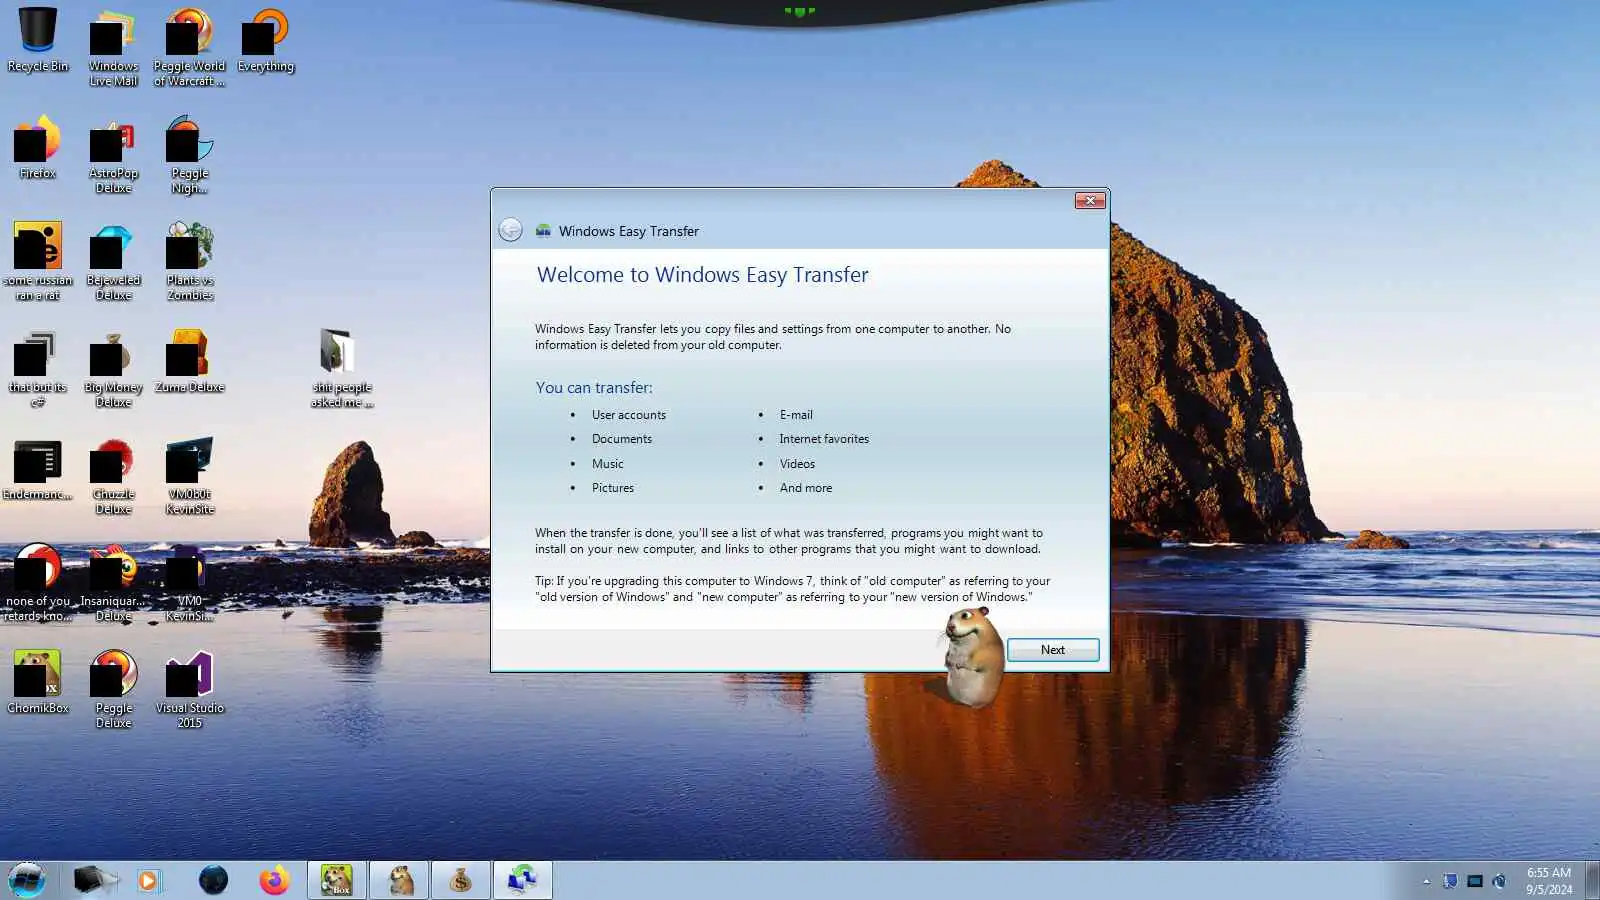This screenshot has height=900, width=1600.
Task: Click 'Videos' list item
Action: click(798, 464)
